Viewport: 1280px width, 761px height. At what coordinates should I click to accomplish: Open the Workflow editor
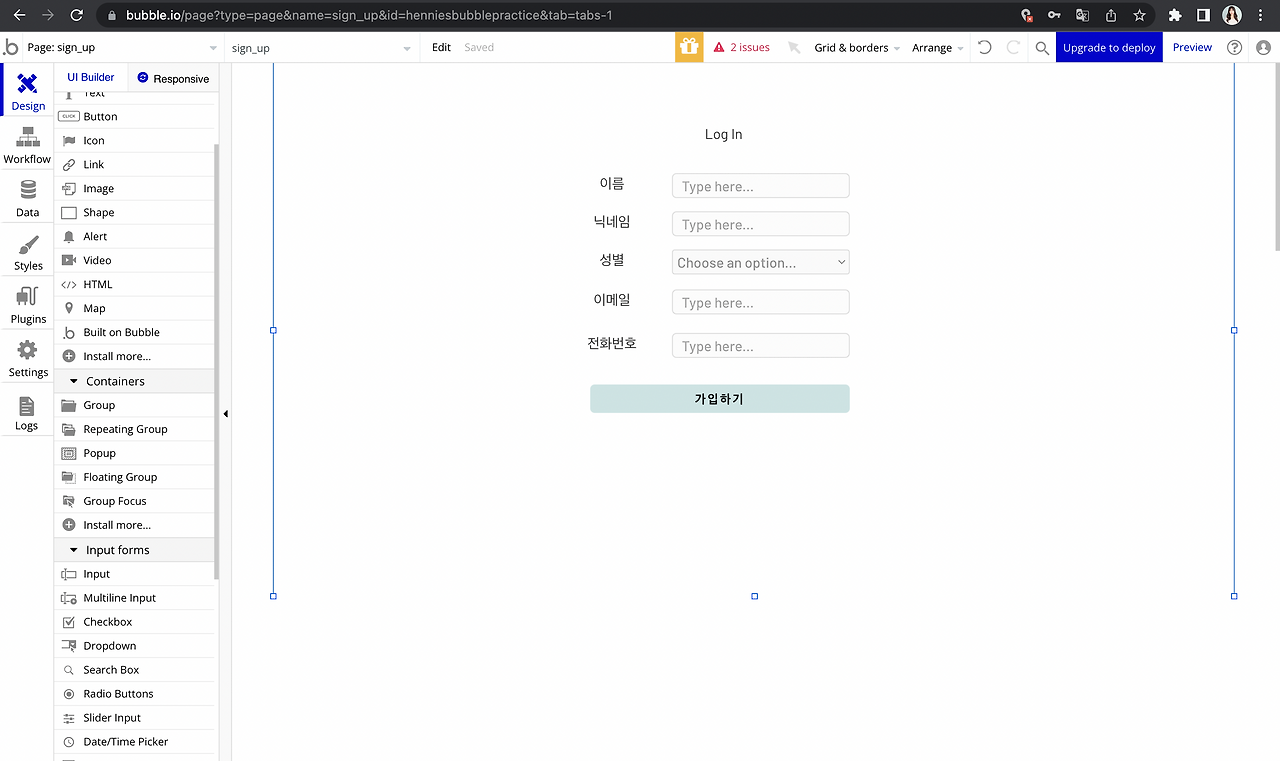(27, 144)
